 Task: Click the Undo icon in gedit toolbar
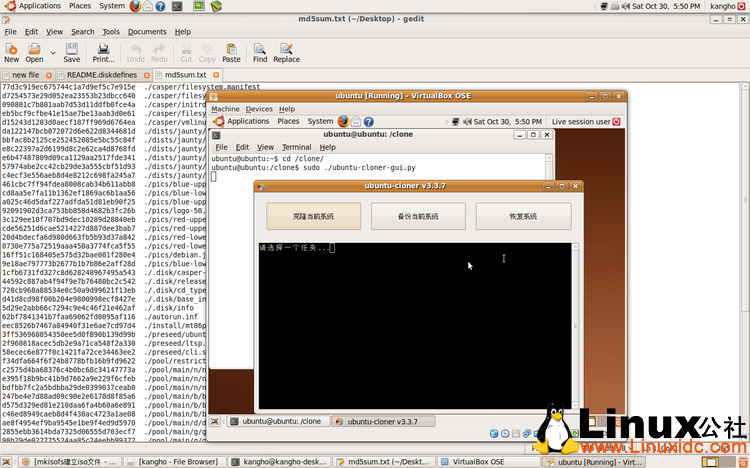click(x=136, y=53)
